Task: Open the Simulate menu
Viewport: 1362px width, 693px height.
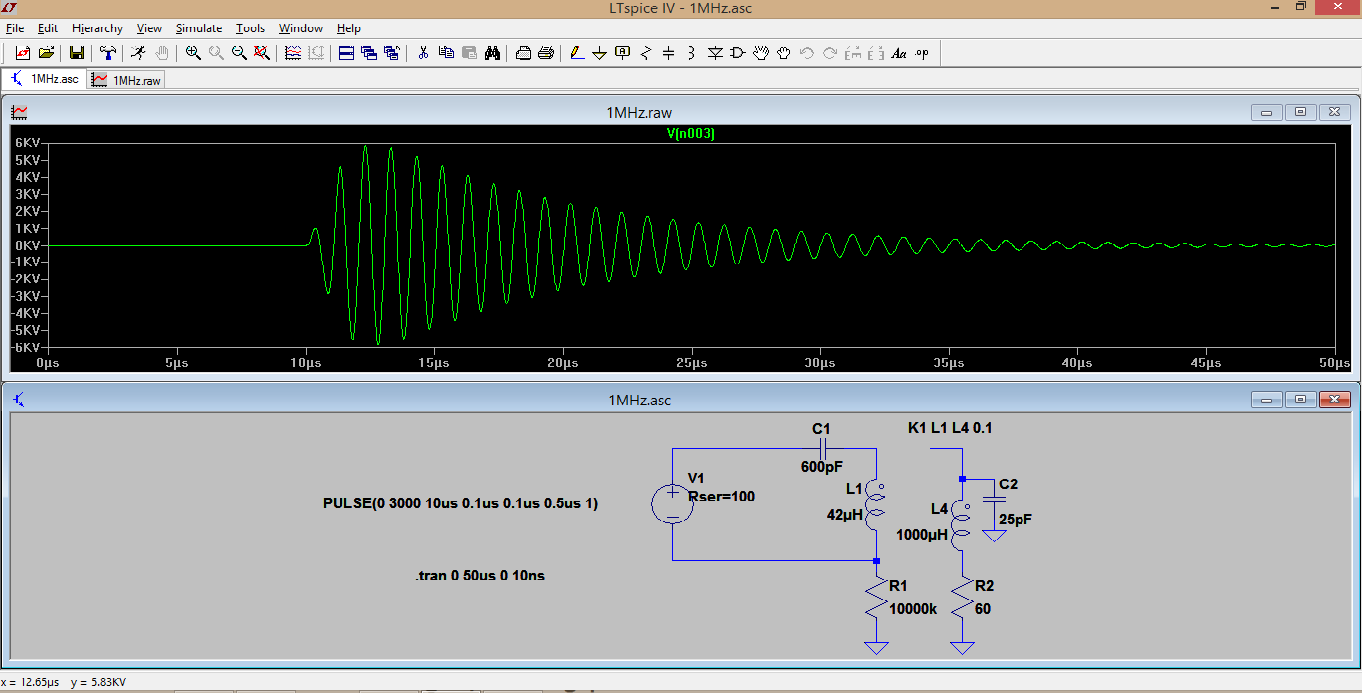Action: [199, 28]
